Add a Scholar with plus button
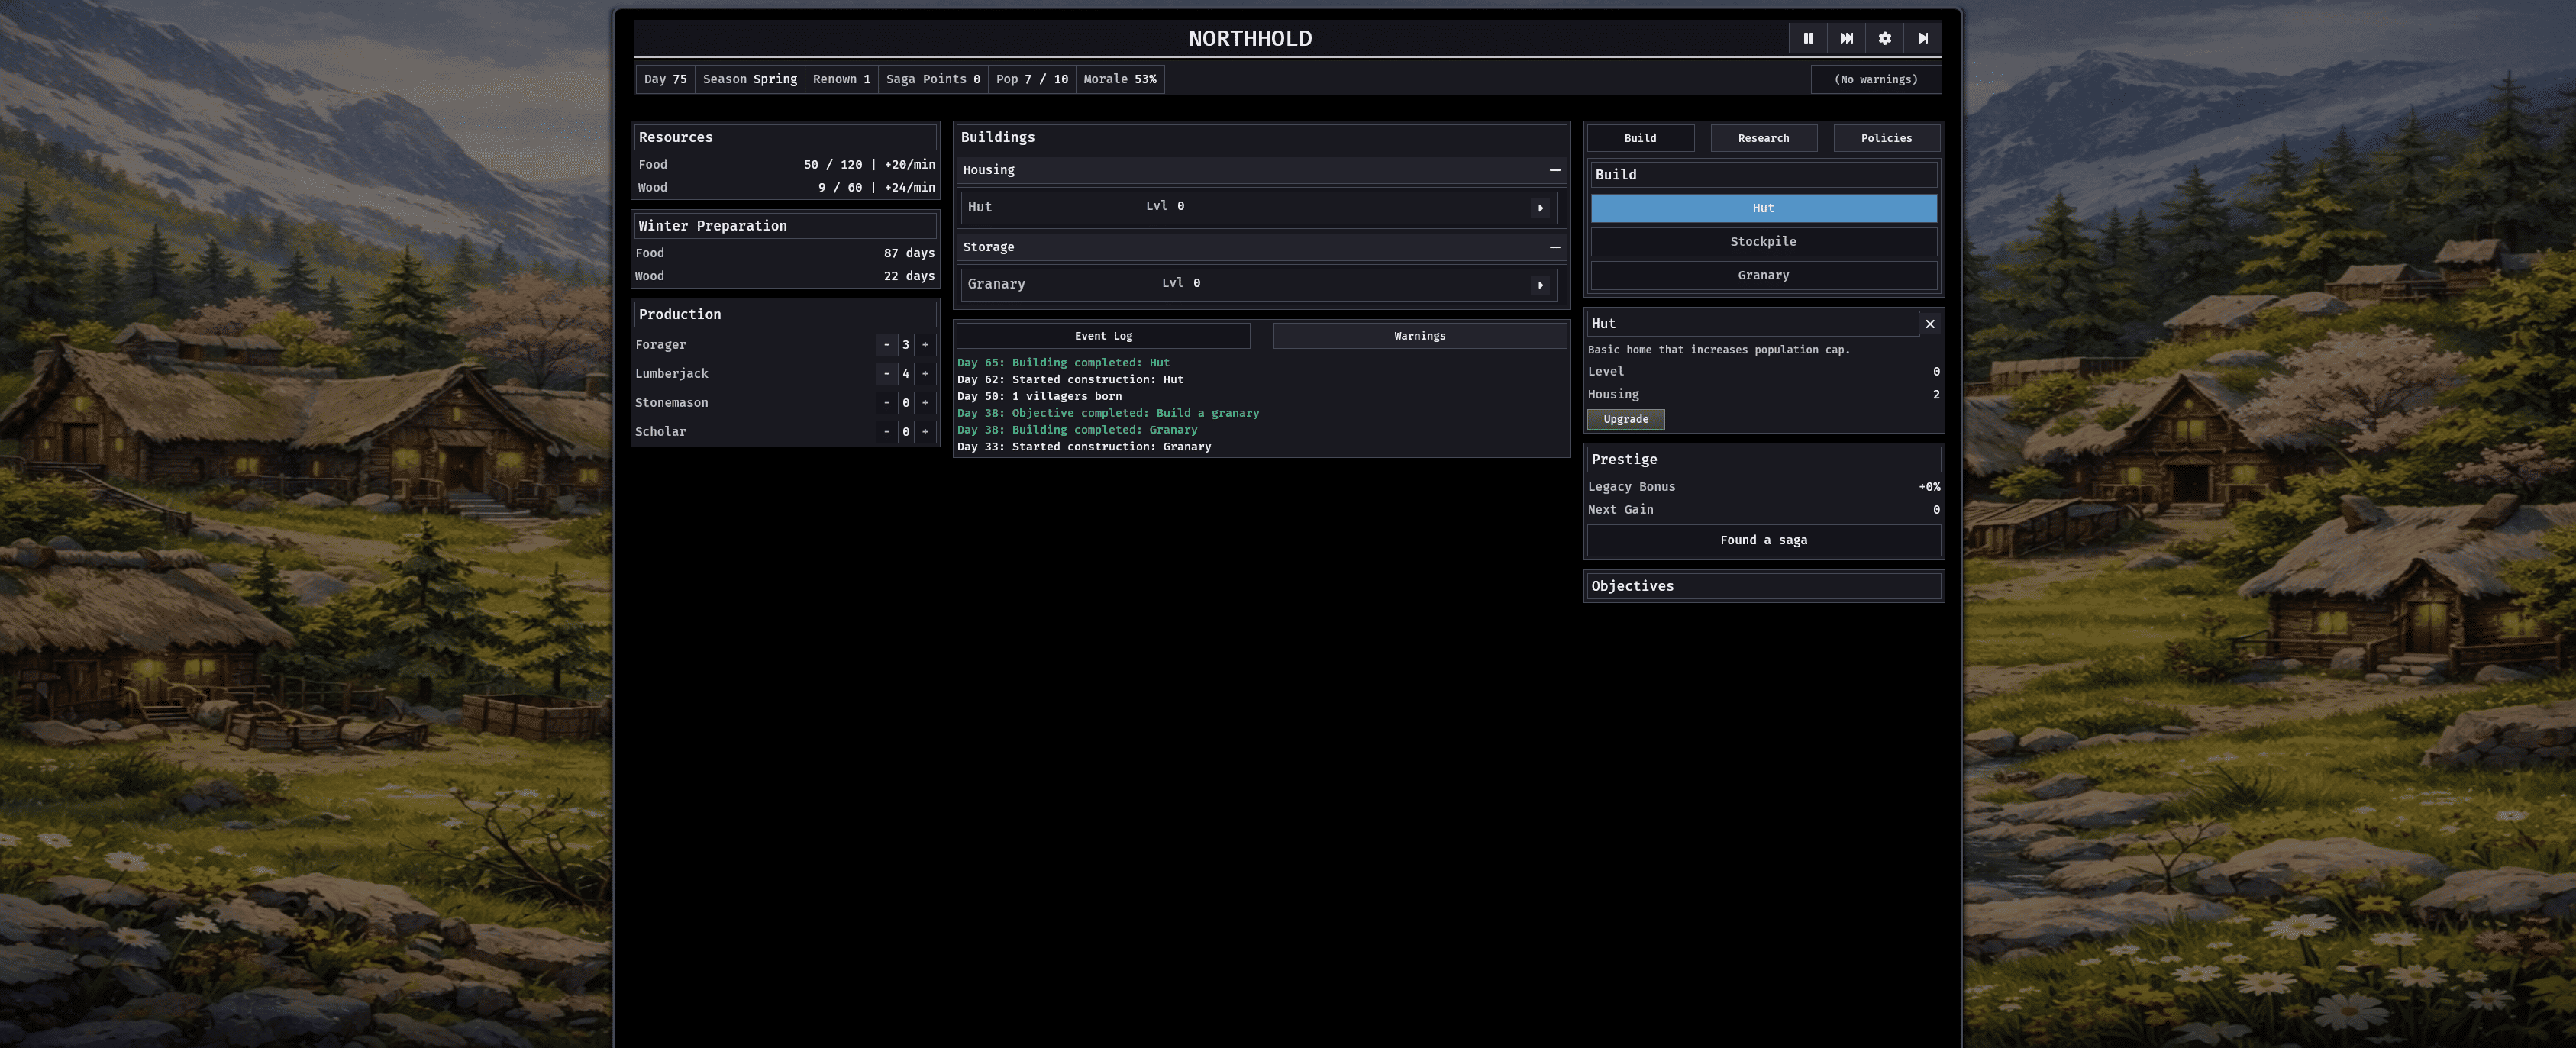The width and height of the screenshot is (2576, 1048). pyautogui.click(x=925, y=432)
